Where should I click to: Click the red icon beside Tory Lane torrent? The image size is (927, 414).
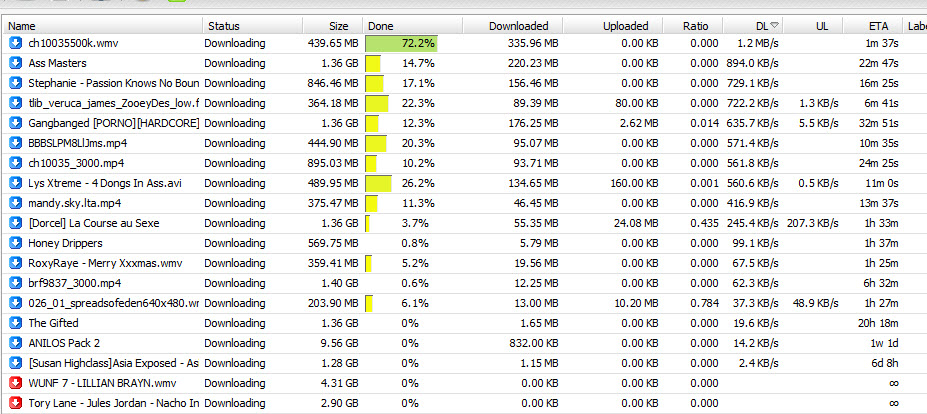click(15, 403)
